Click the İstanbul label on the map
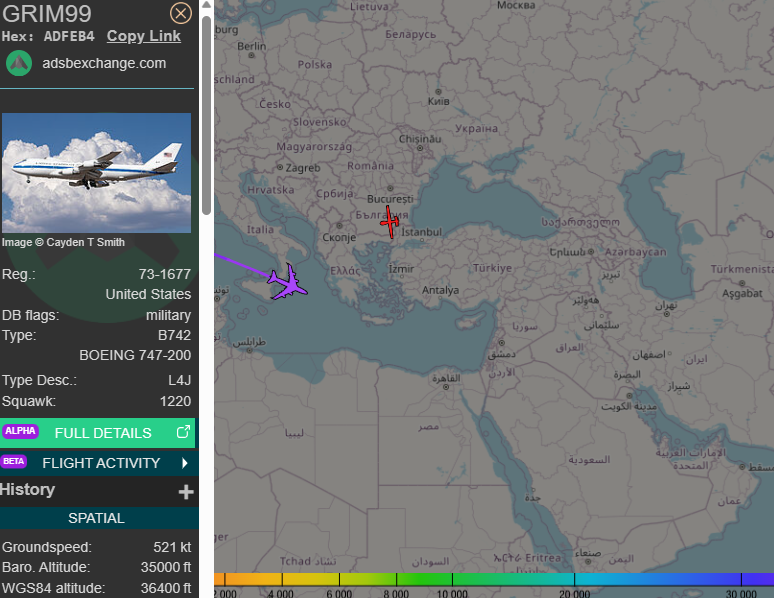774x598 pixels. click(422, 232)
